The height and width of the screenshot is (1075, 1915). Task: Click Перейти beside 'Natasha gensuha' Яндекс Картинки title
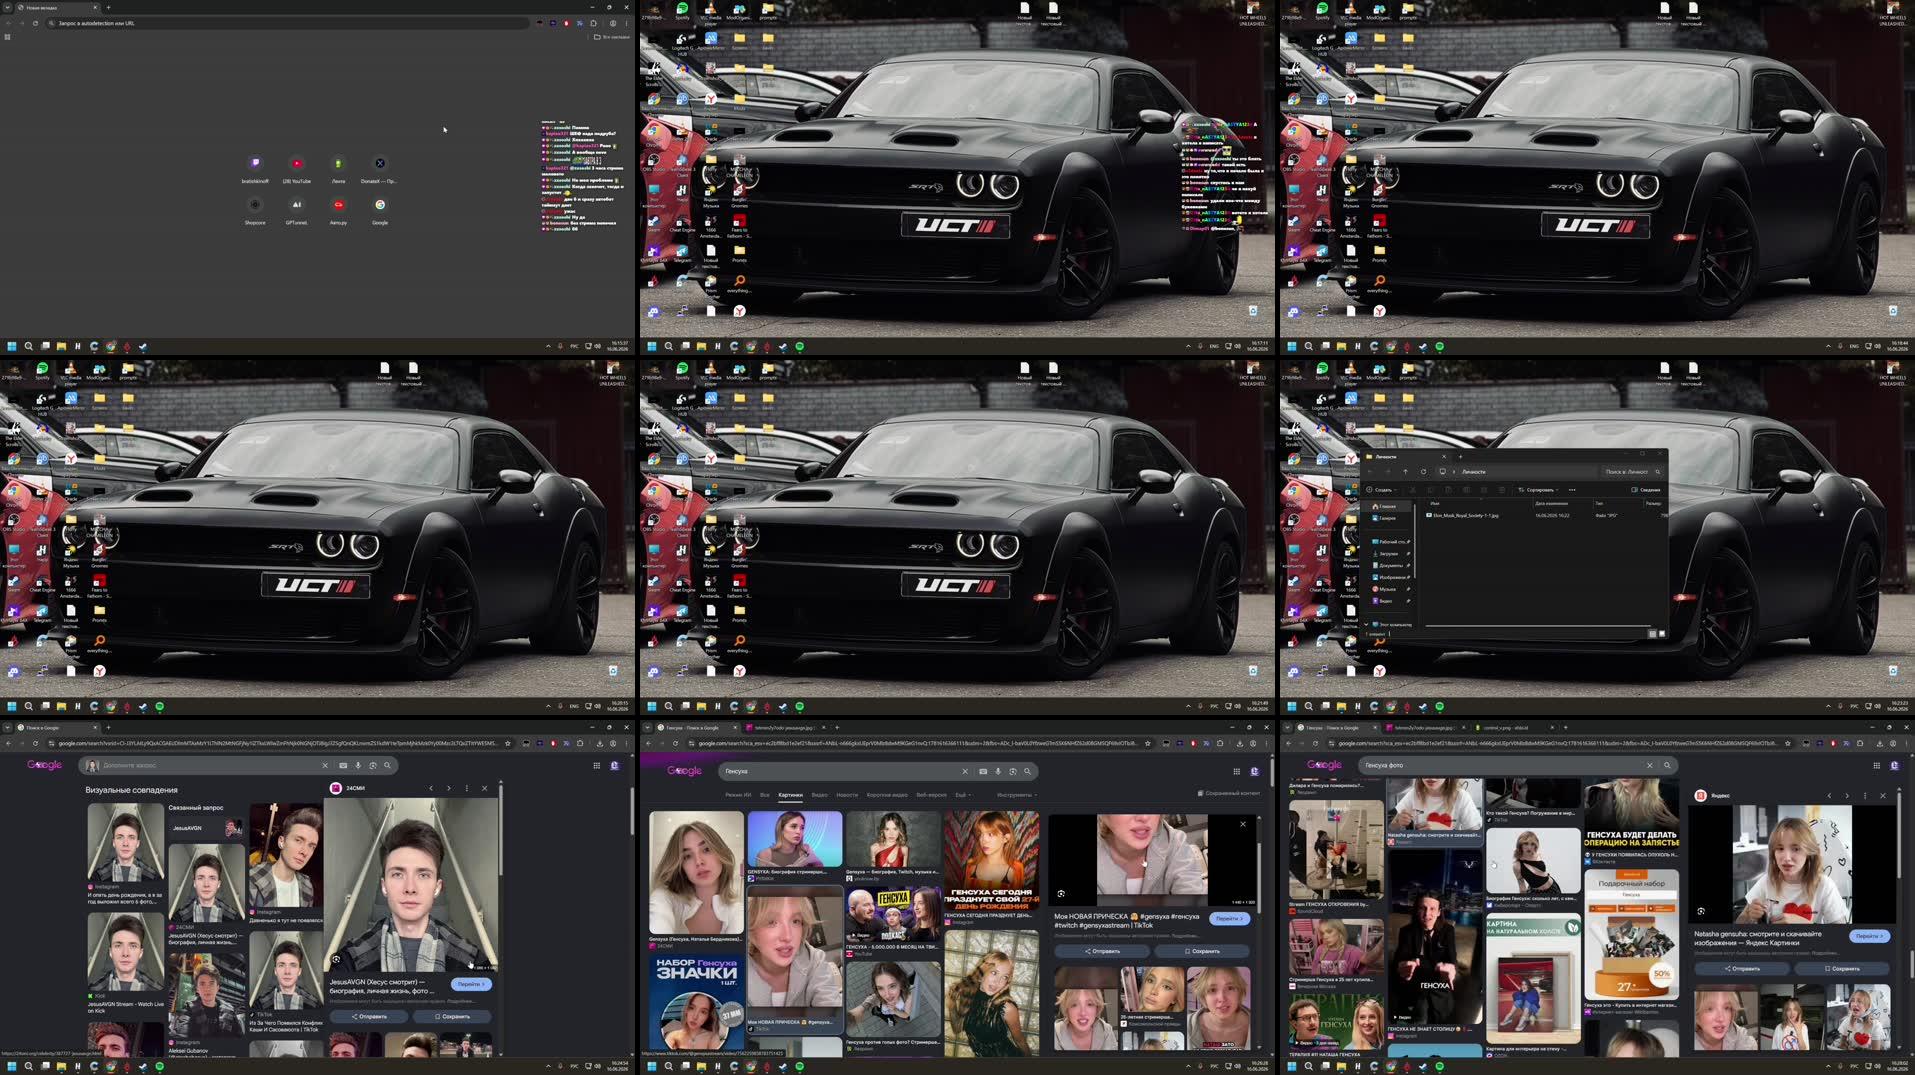click(x=1869, y=936)
